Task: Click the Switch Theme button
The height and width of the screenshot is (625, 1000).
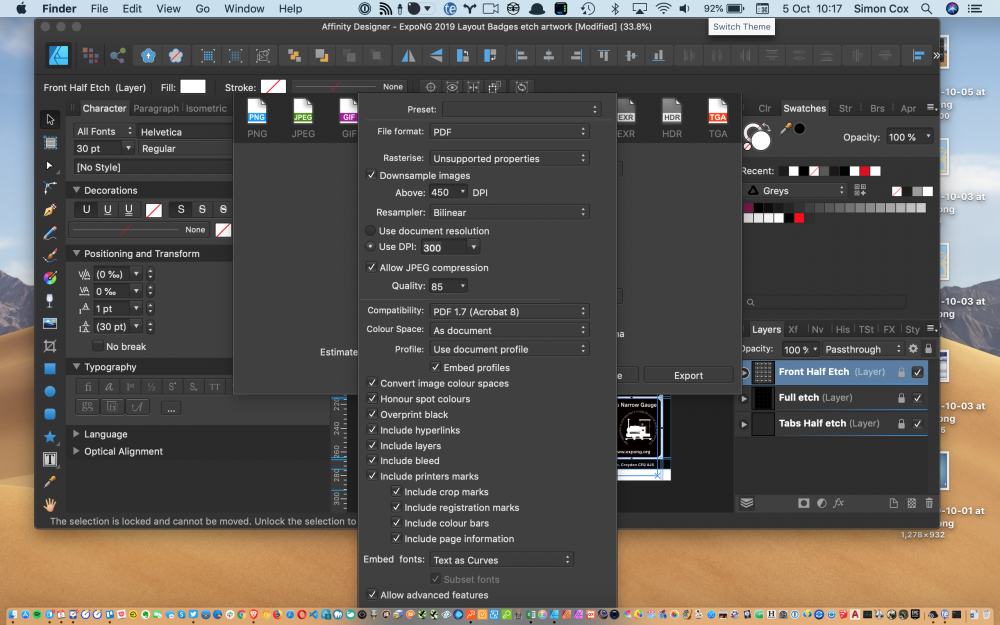Action: pos(741,26)
